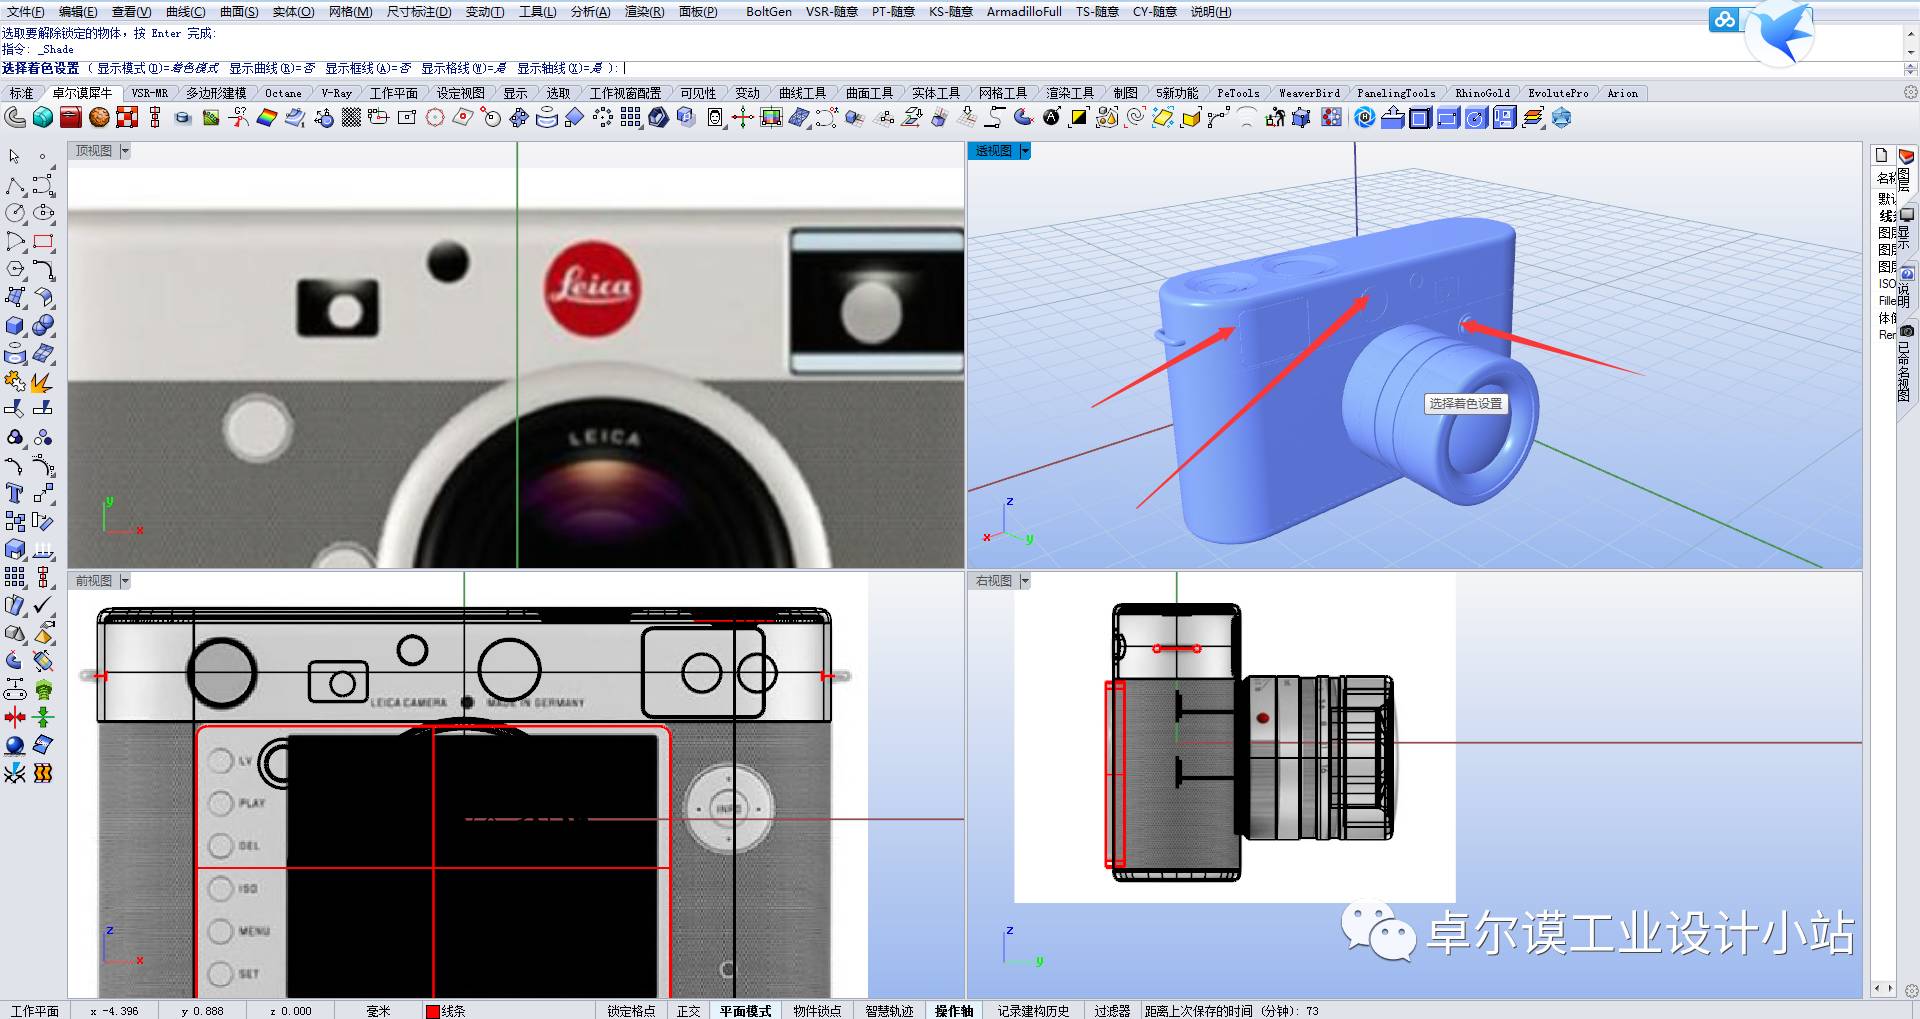Click the orange textured sphere icon

pyautogui.click(x=99, y=118)
